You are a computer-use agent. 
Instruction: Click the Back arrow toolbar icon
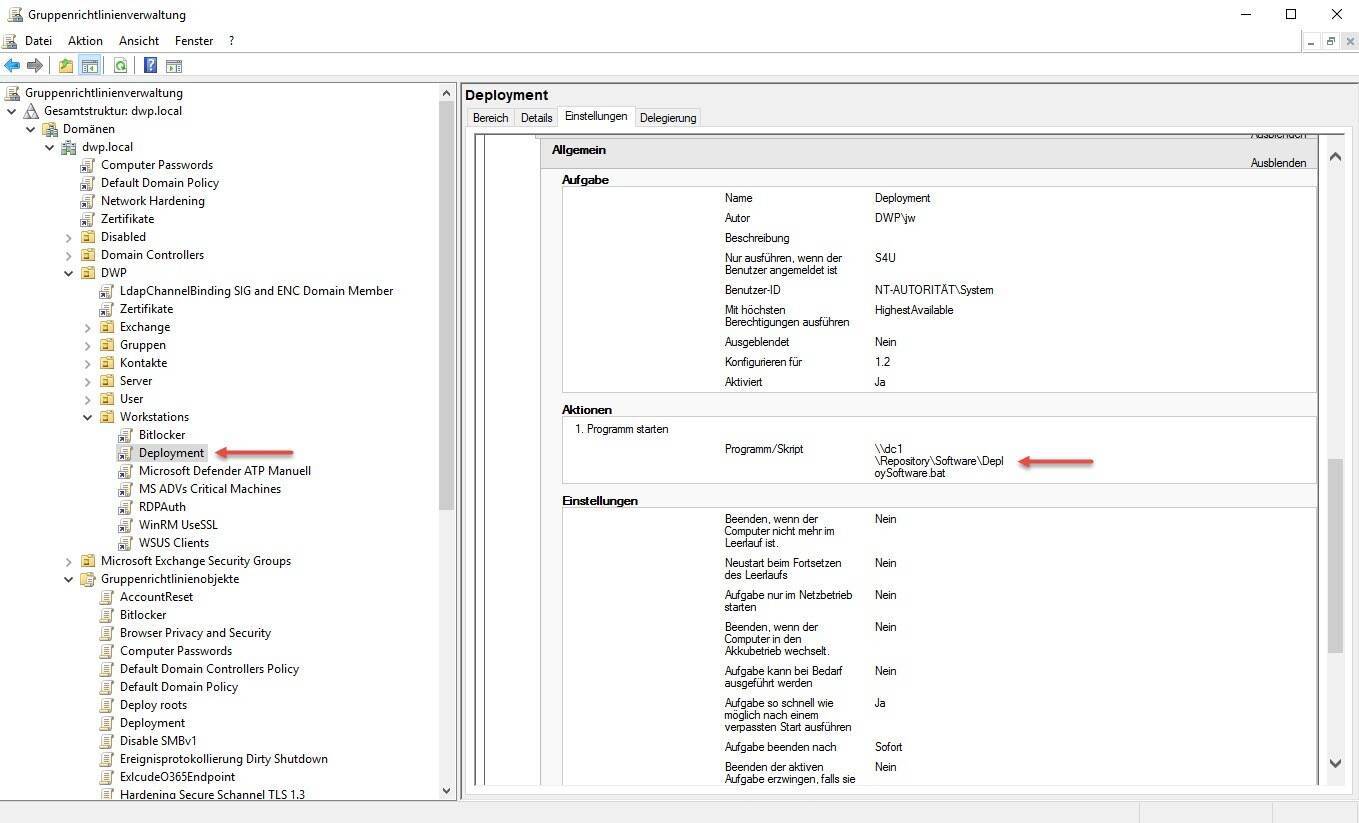pyautogui.click(x=12, y=66)
